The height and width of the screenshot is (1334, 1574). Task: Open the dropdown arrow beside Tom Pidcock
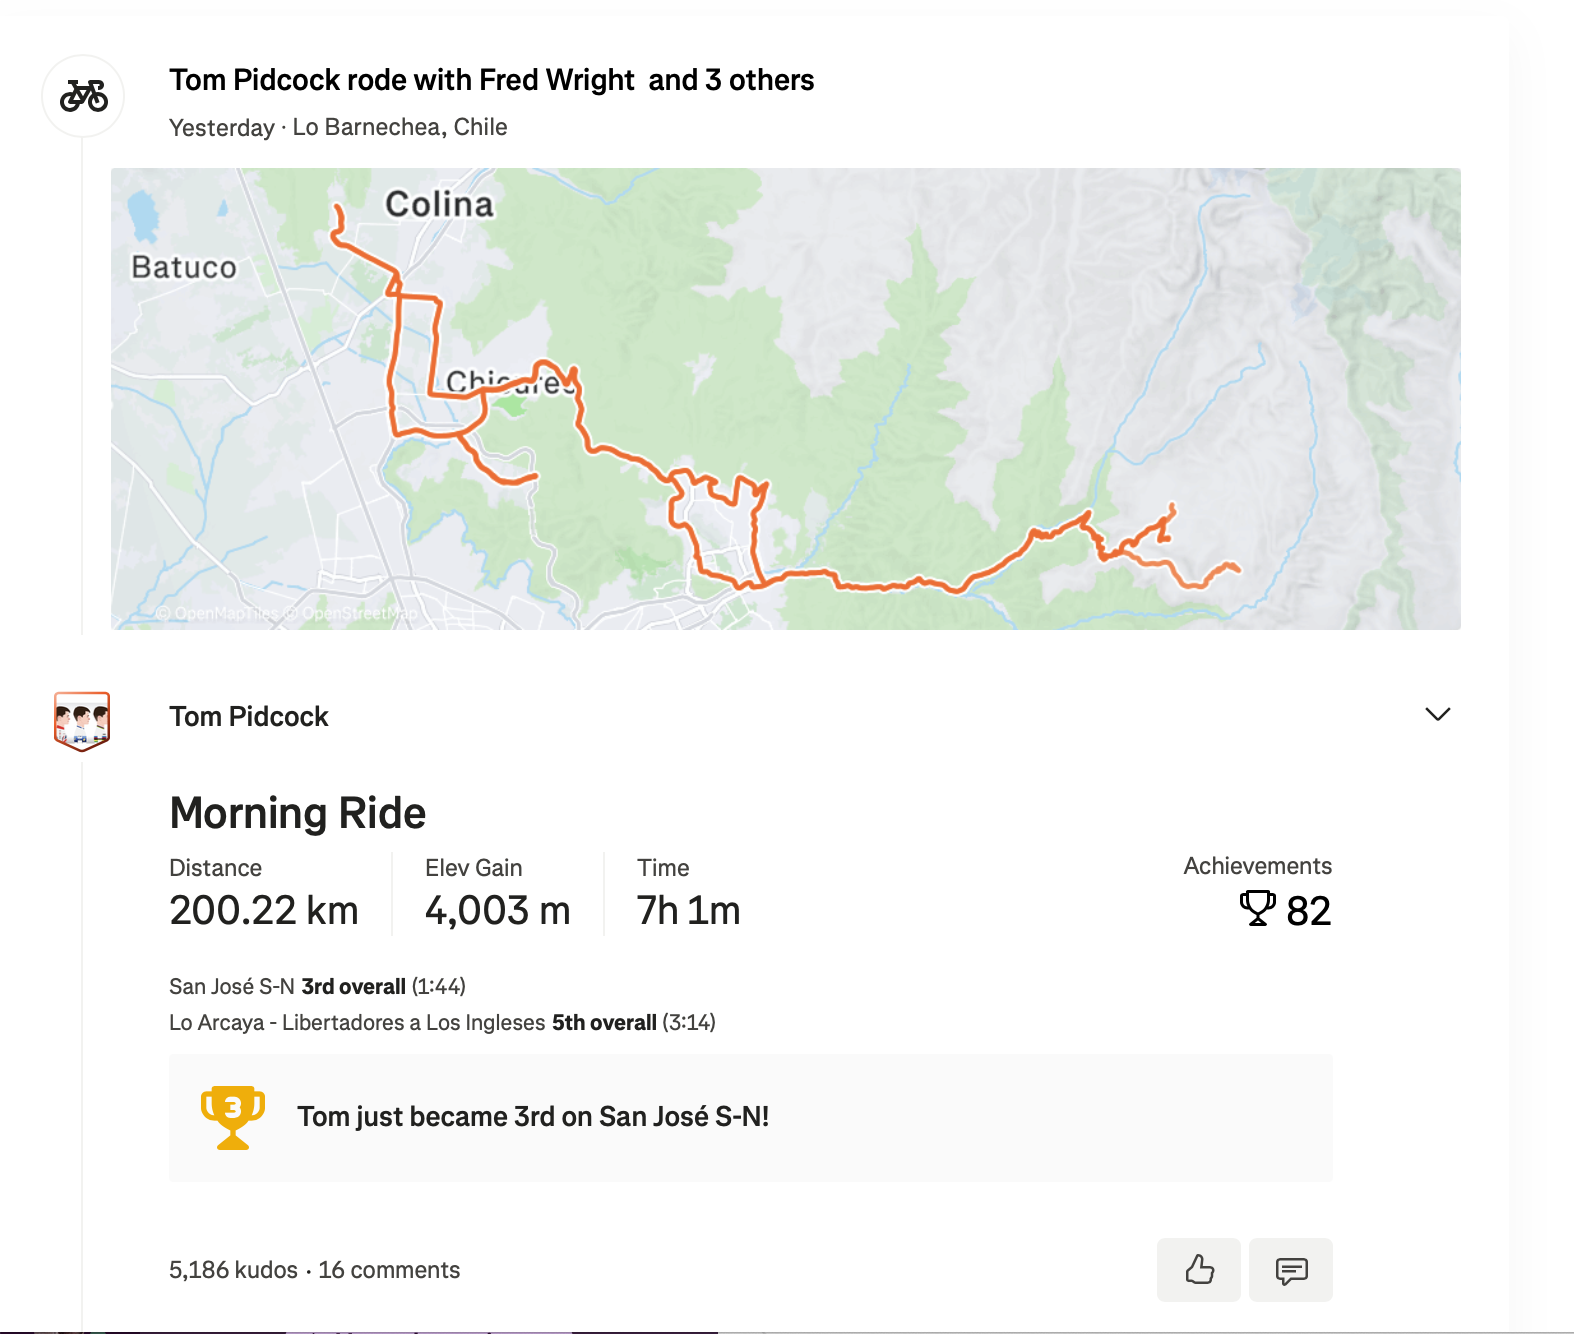click(x=1437, y=715)
